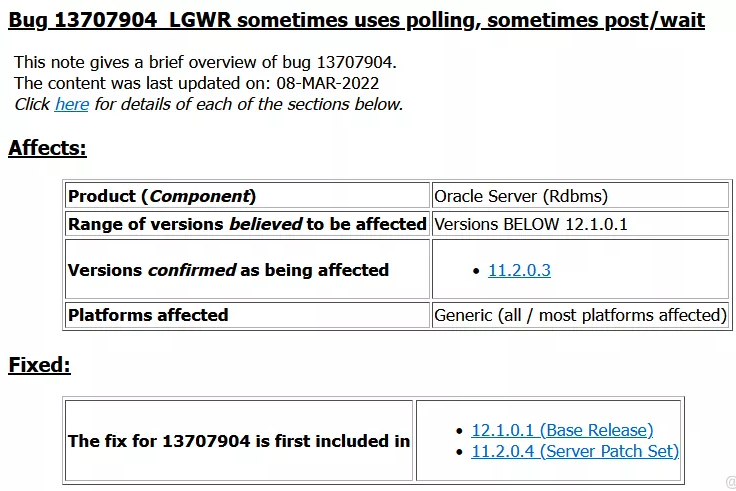Viewport: 736px width, 491px height.
Task: Open the 11.2.0.3 version link
Action: (519, 270)
